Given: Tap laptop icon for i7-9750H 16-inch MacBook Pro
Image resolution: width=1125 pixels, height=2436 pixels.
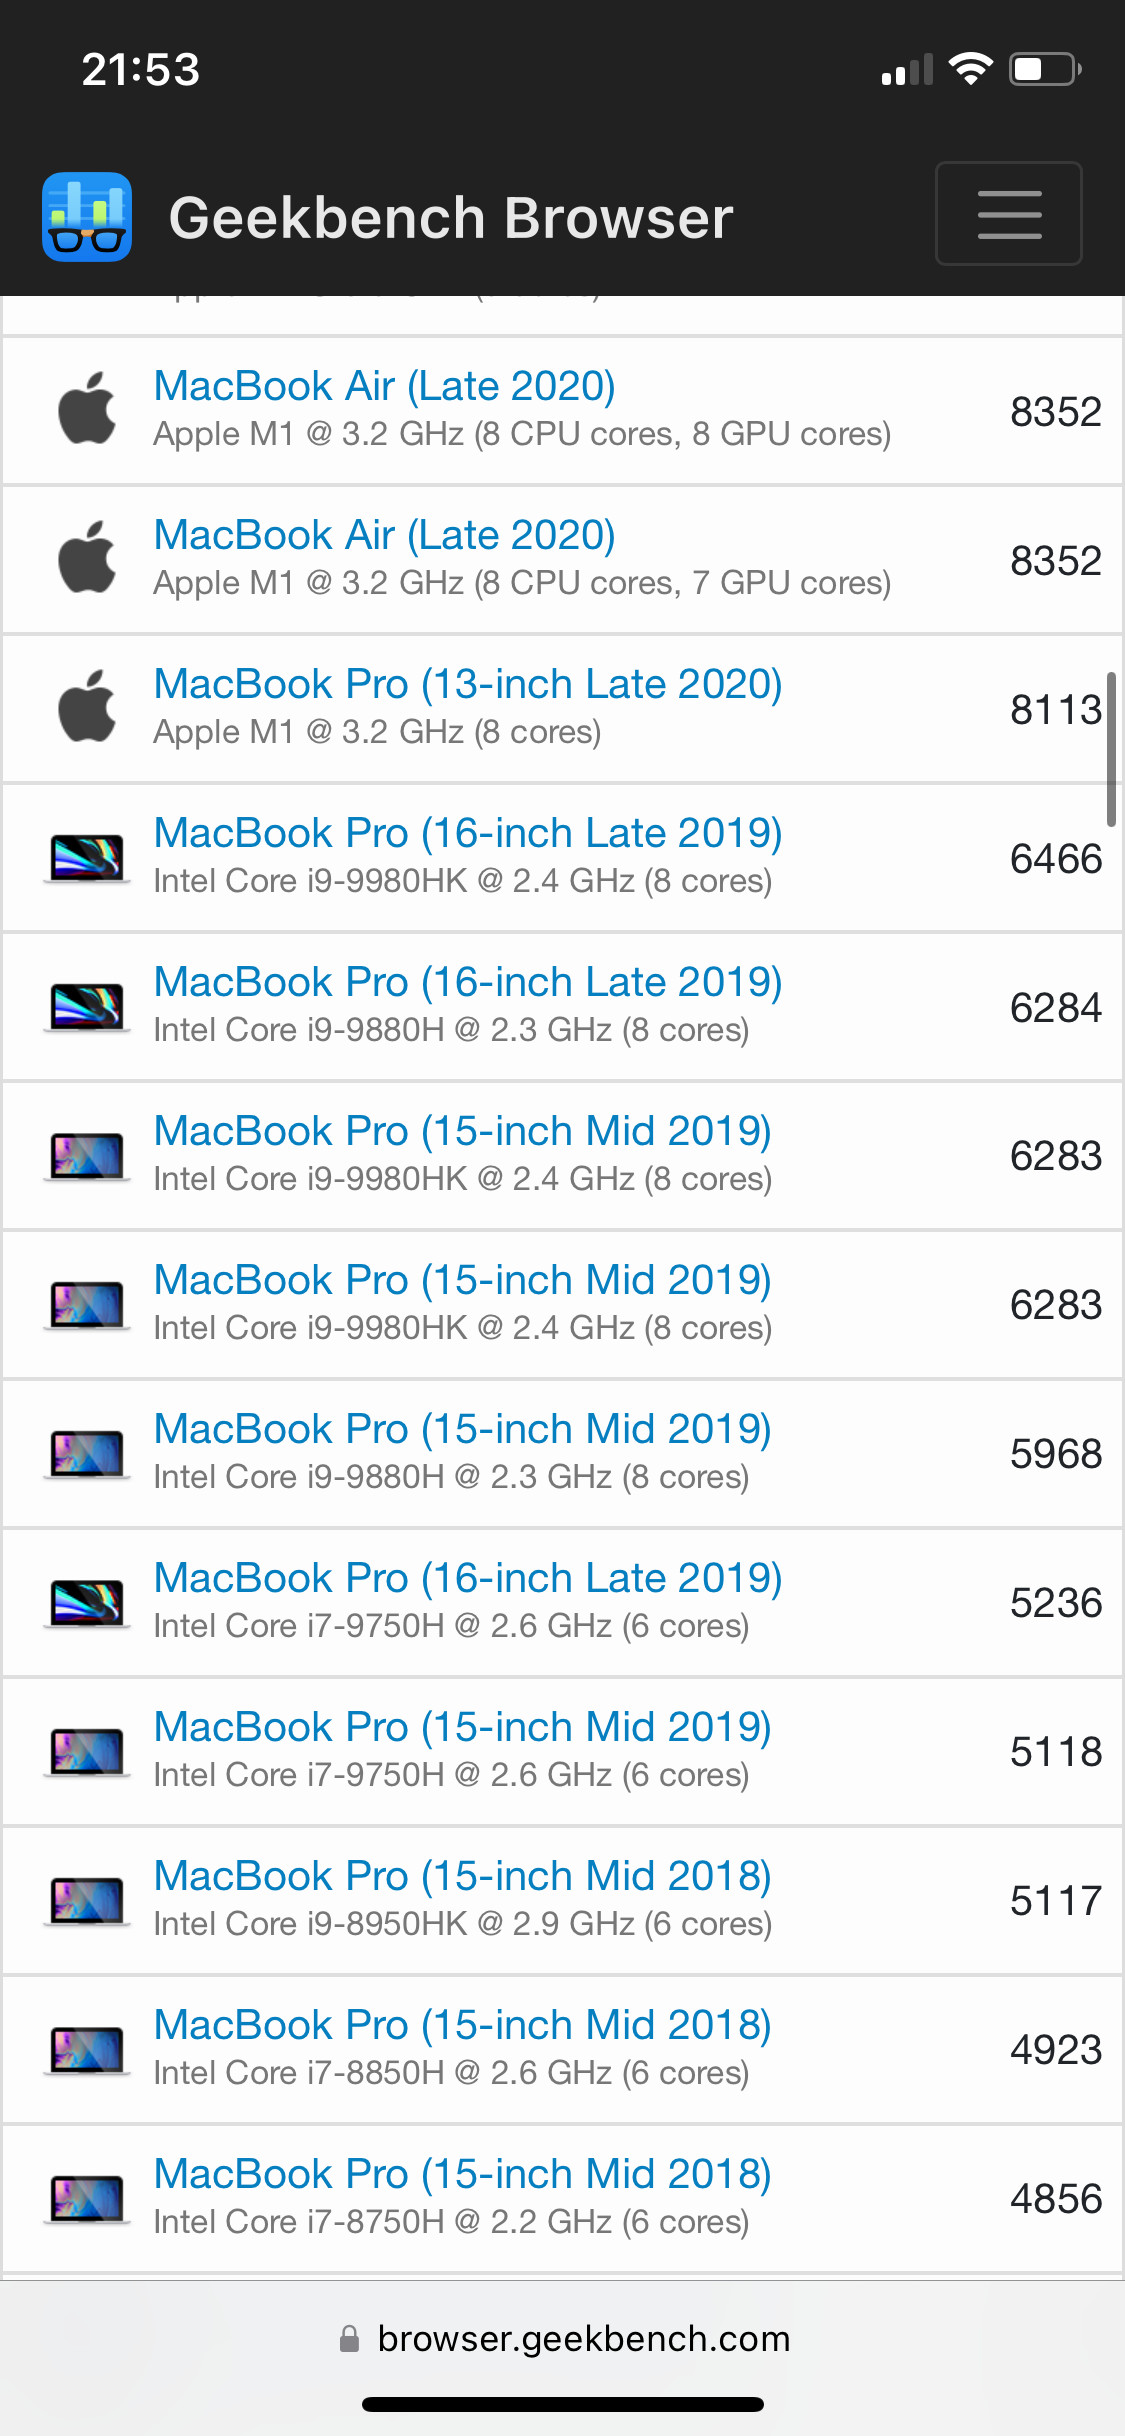Looking at the screenshot, I should click(87, 1602).
